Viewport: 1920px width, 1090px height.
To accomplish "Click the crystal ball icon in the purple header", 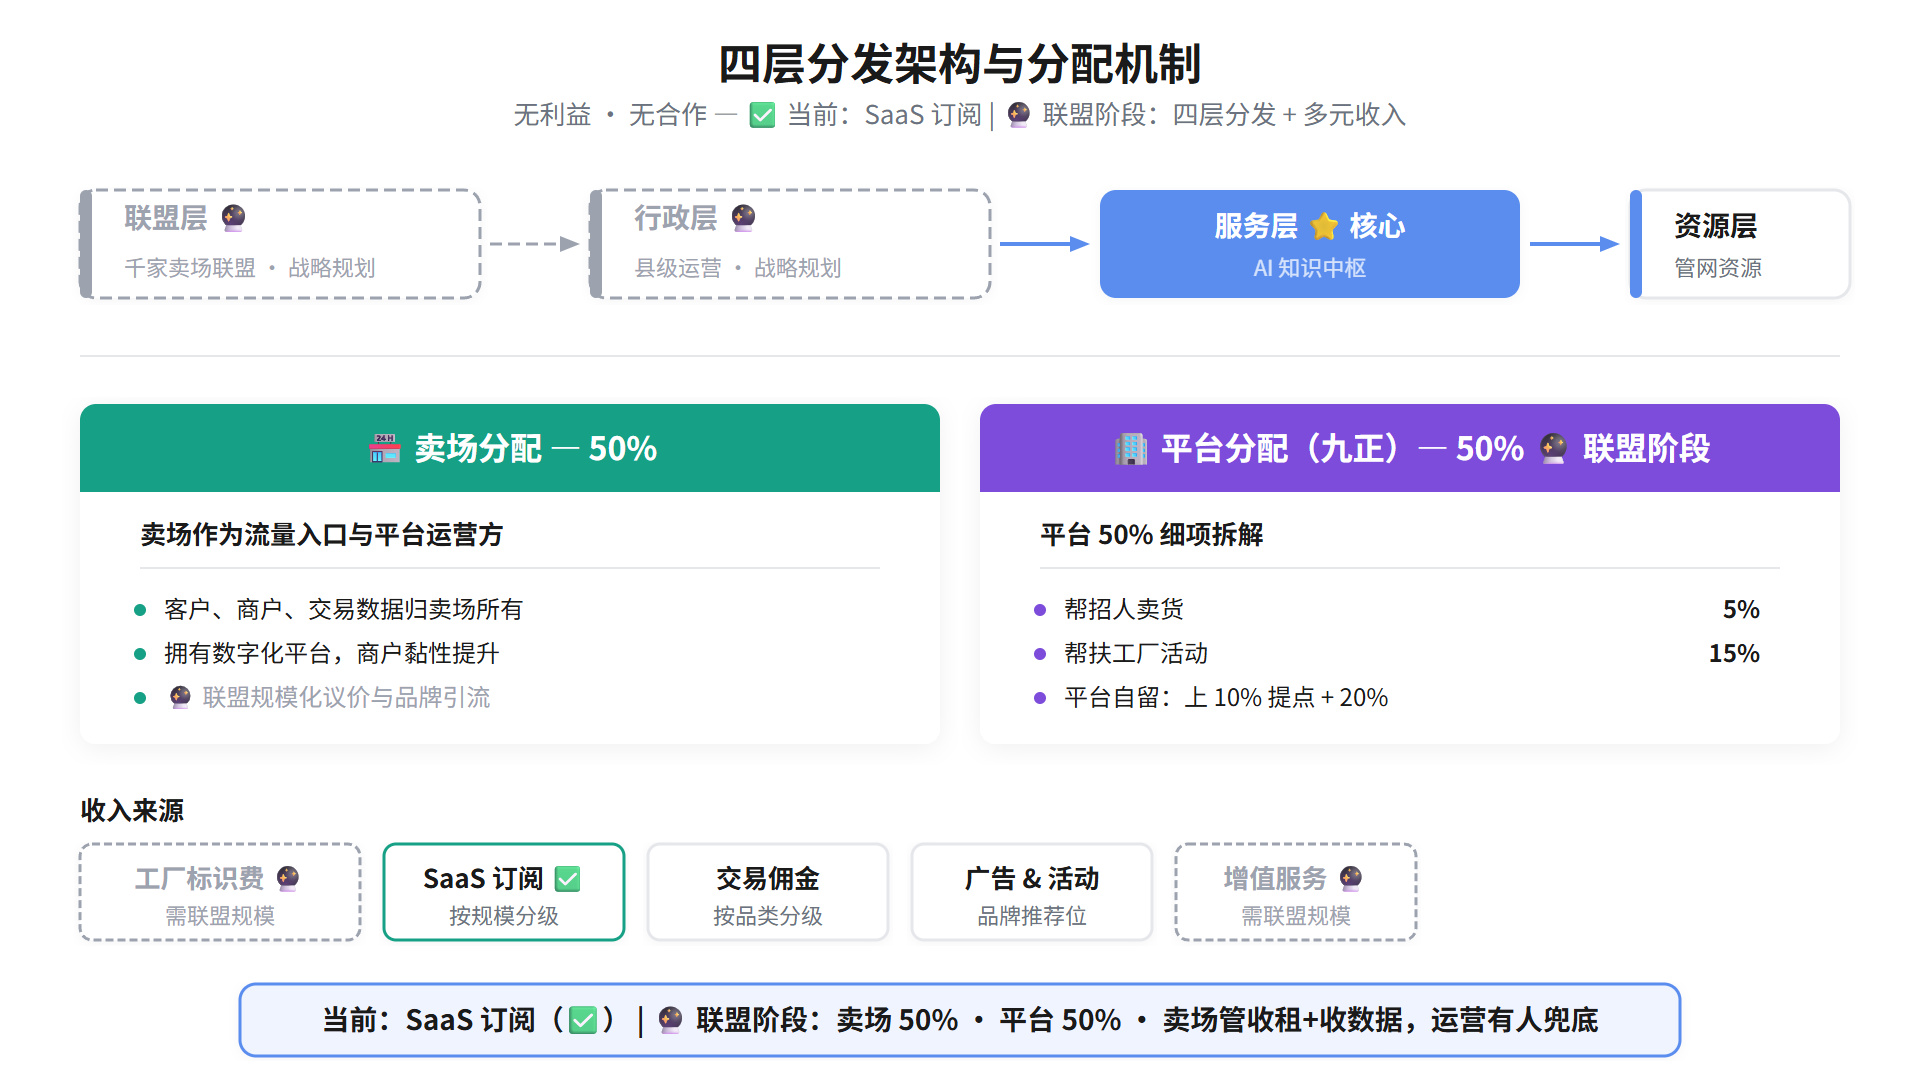I will [x=1553, y=449].
